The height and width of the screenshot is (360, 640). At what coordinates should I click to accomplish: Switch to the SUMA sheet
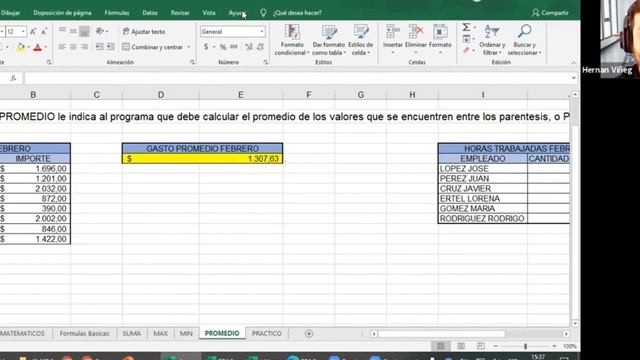point(131,333)
